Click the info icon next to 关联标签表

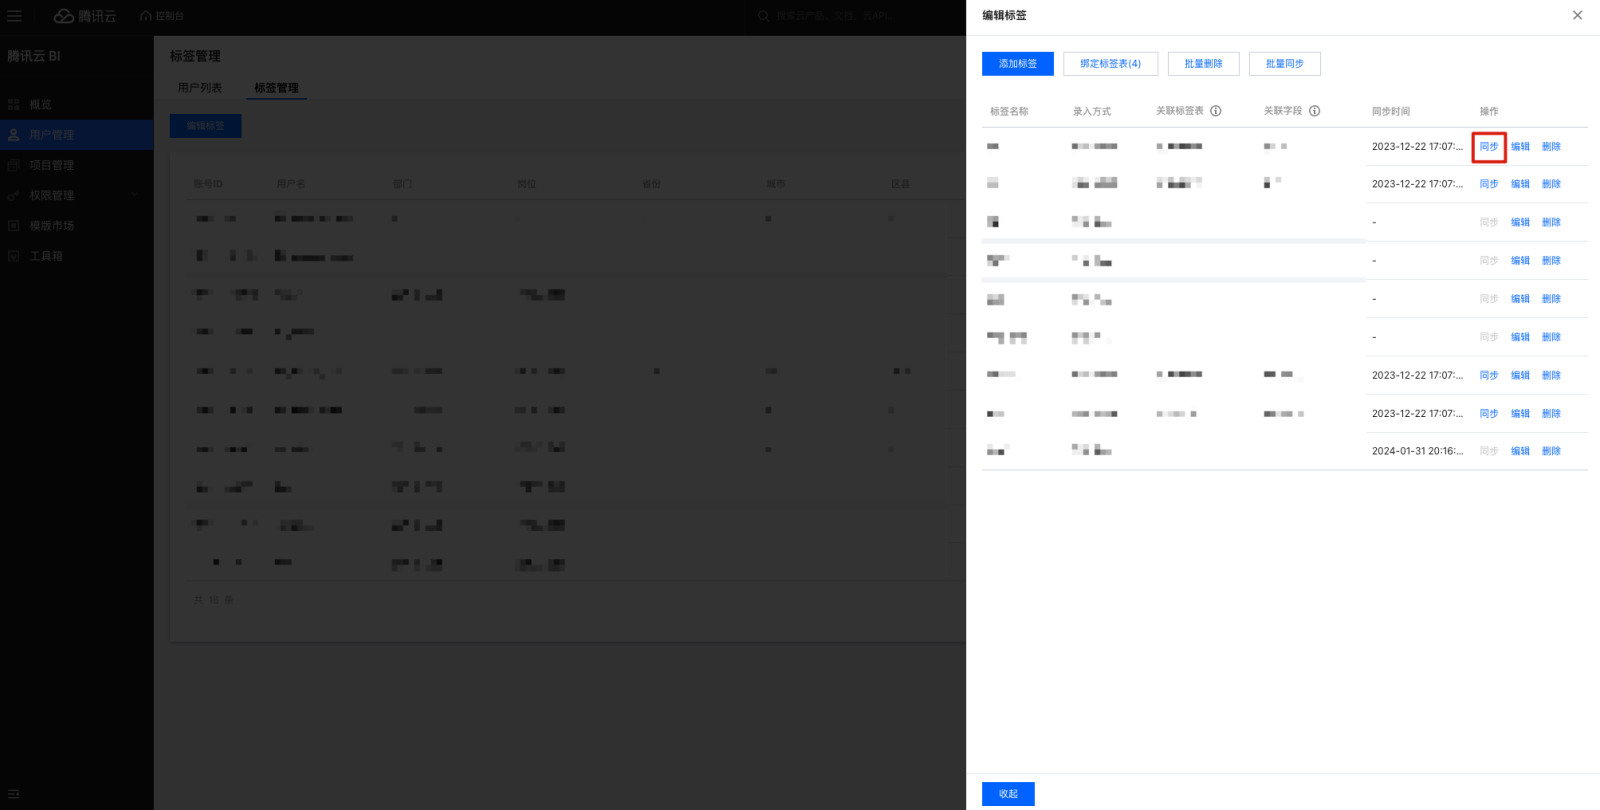tap(1216, 111)
